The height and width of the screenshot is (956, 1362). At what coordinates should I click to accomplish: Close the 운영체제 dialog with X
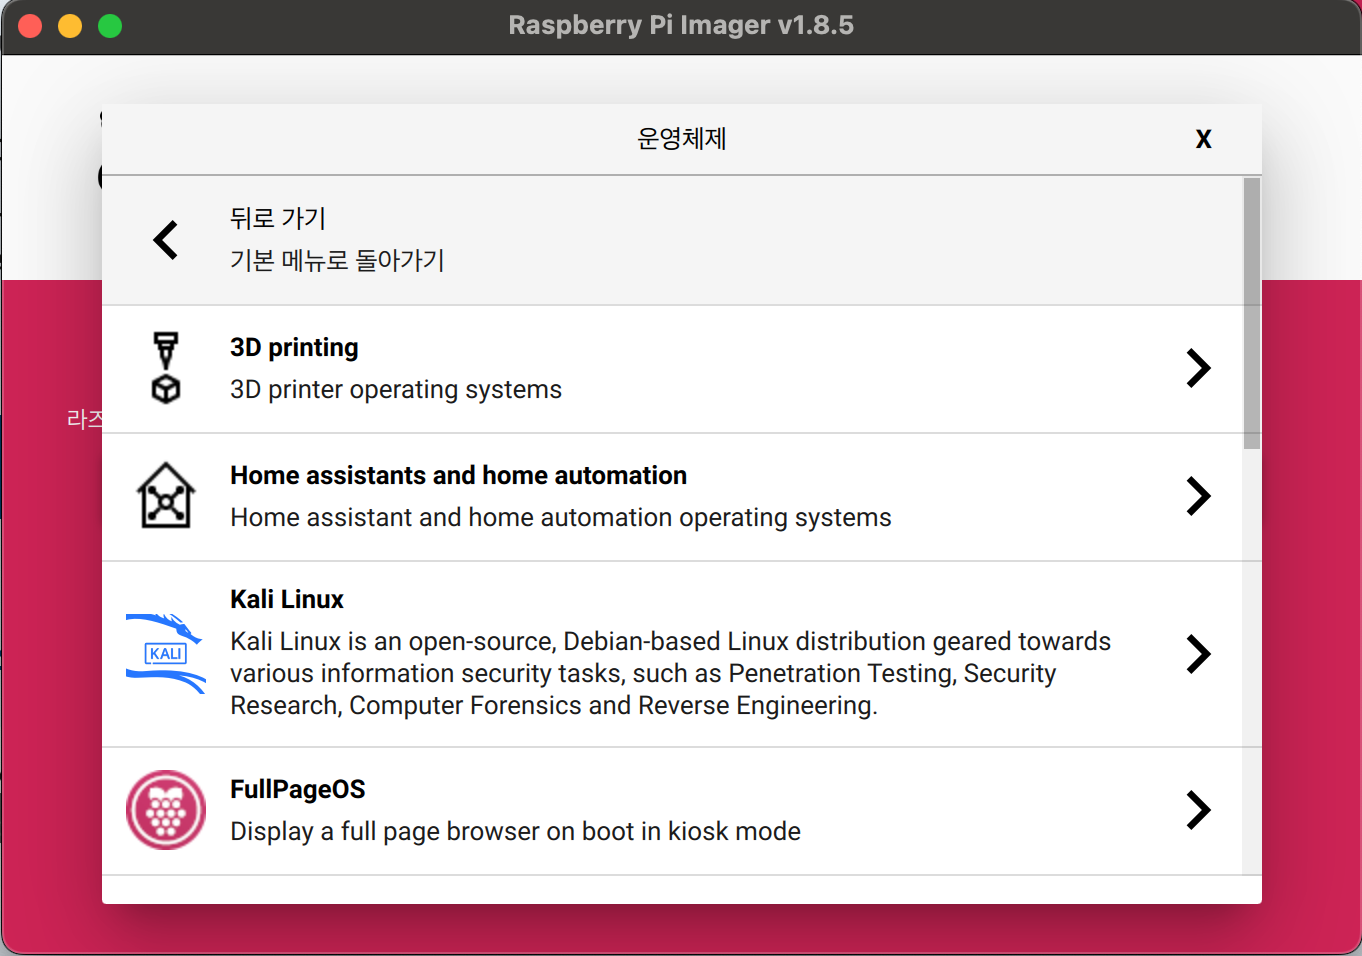click(x=1204, y=139)
